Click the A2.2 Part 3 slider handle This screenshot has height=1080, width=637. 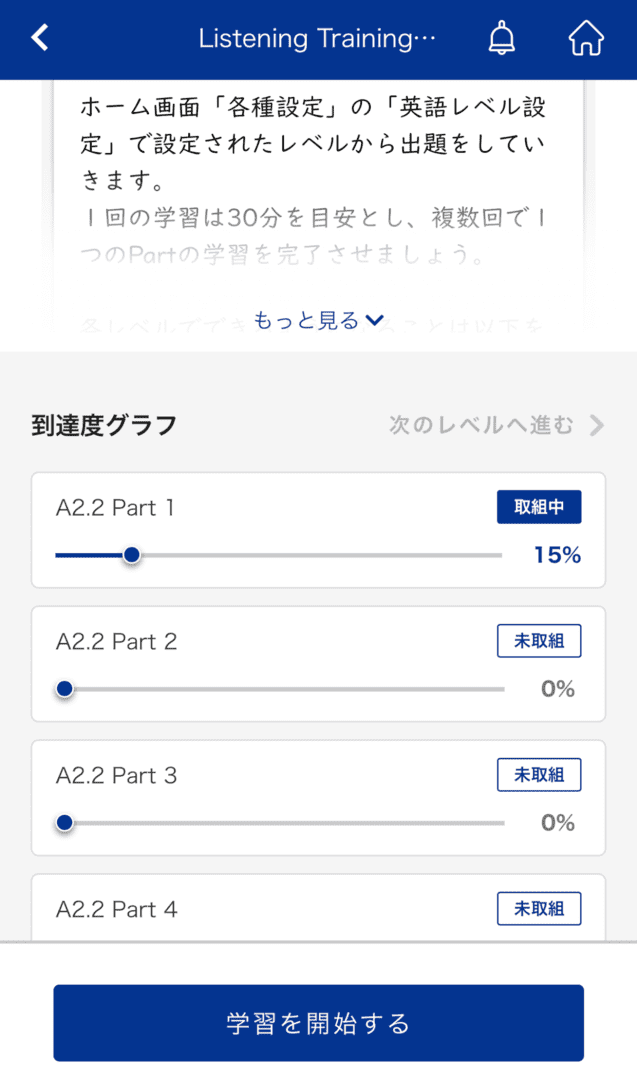click(x=65, y=822)
